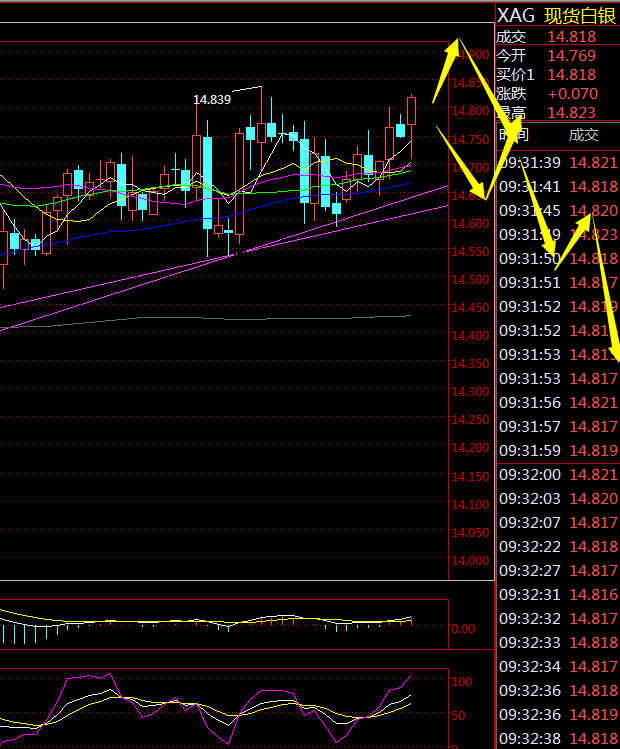Select the 最高 high value 14.823
Image resolution: width=620 pixels, height=749 pixels.
[x=572, y=113]
